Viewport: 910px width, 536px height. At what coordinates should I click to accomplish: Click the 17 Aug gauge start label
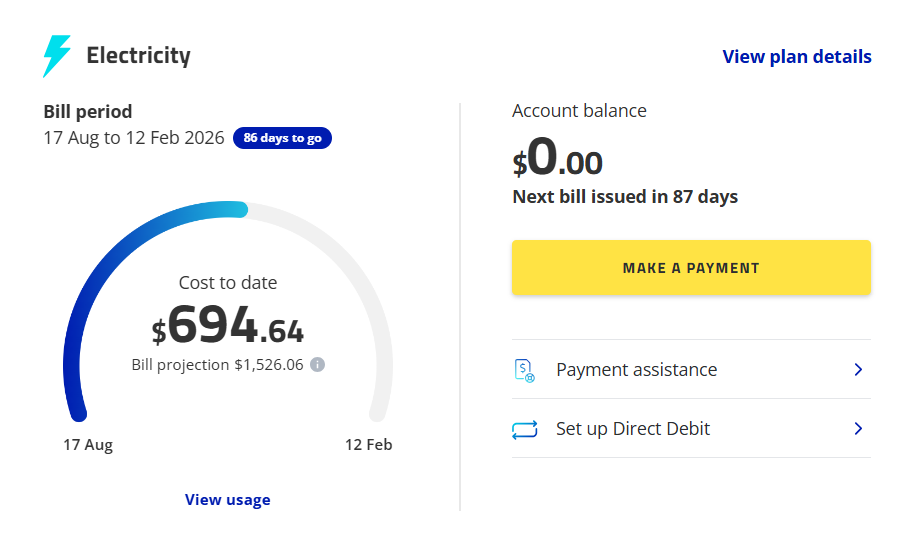[88, 445]
